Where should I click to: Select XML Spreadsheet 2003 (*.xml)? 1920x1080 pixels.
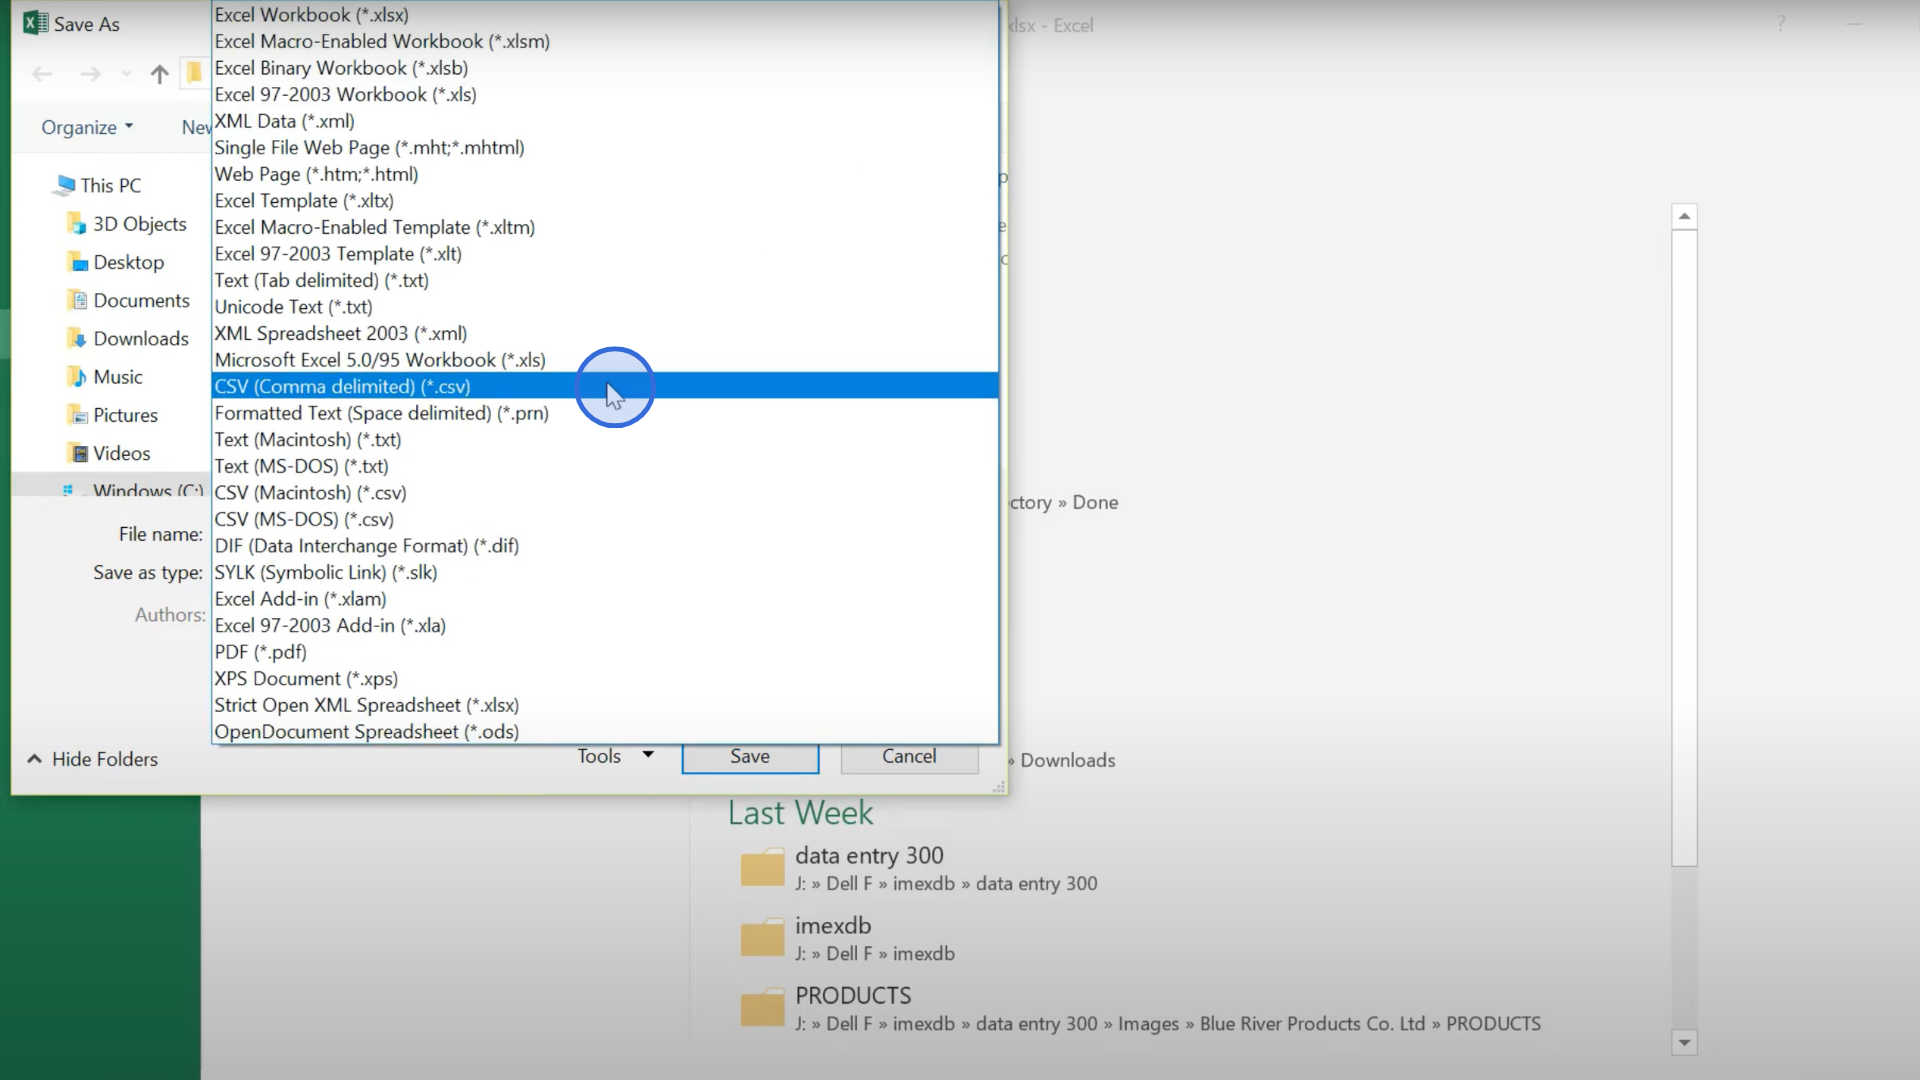(605, 333)
